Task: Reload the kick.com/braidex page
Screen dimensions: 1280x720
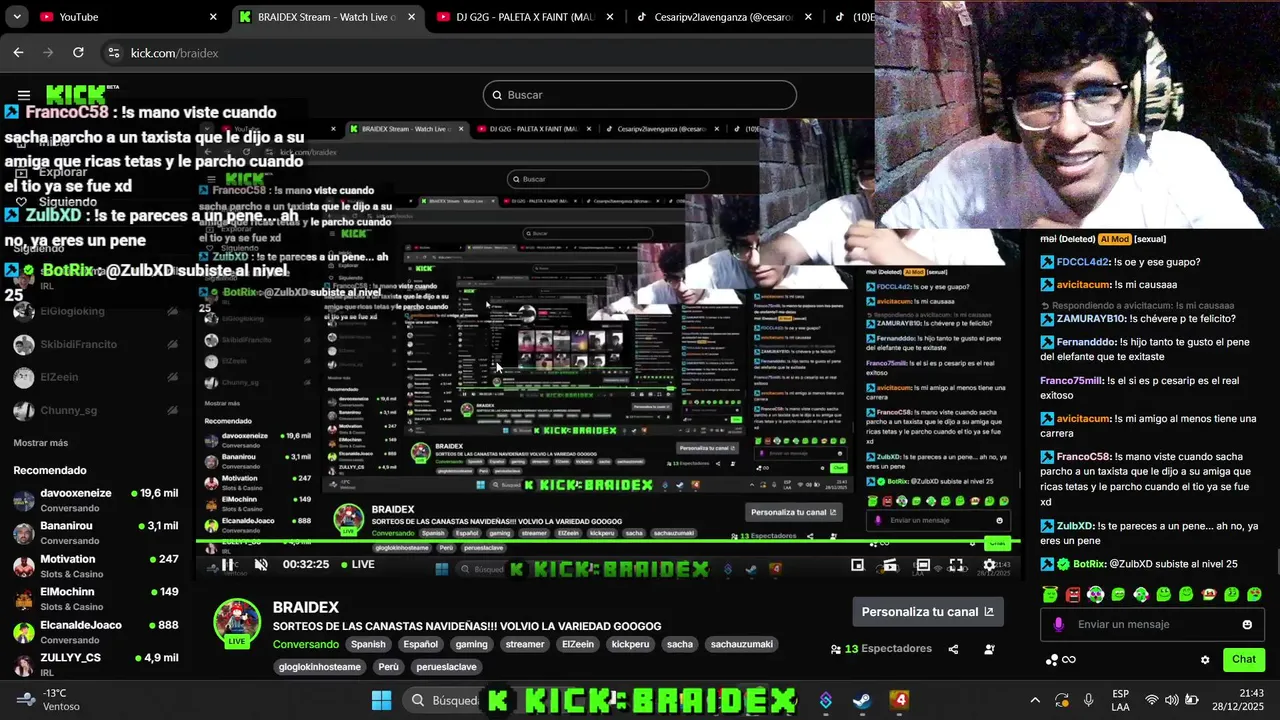Action: [78, 53]
